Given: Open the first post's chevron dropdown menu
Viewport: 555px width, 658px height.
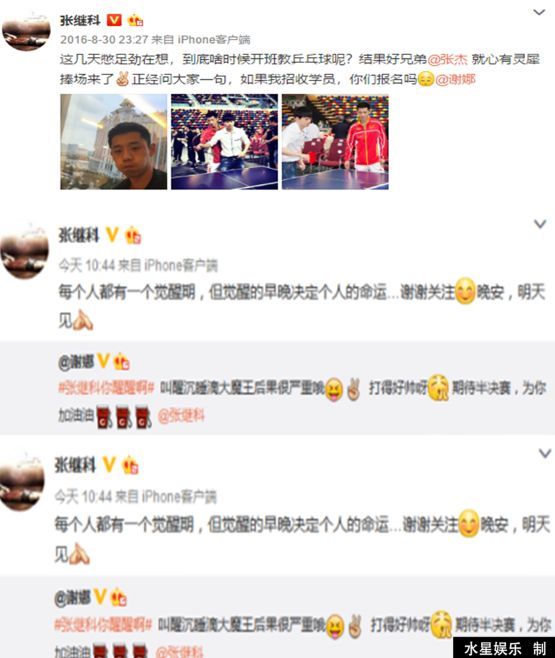Looking at the screenshot, I should pyautogui.click(x=539, y=13).
